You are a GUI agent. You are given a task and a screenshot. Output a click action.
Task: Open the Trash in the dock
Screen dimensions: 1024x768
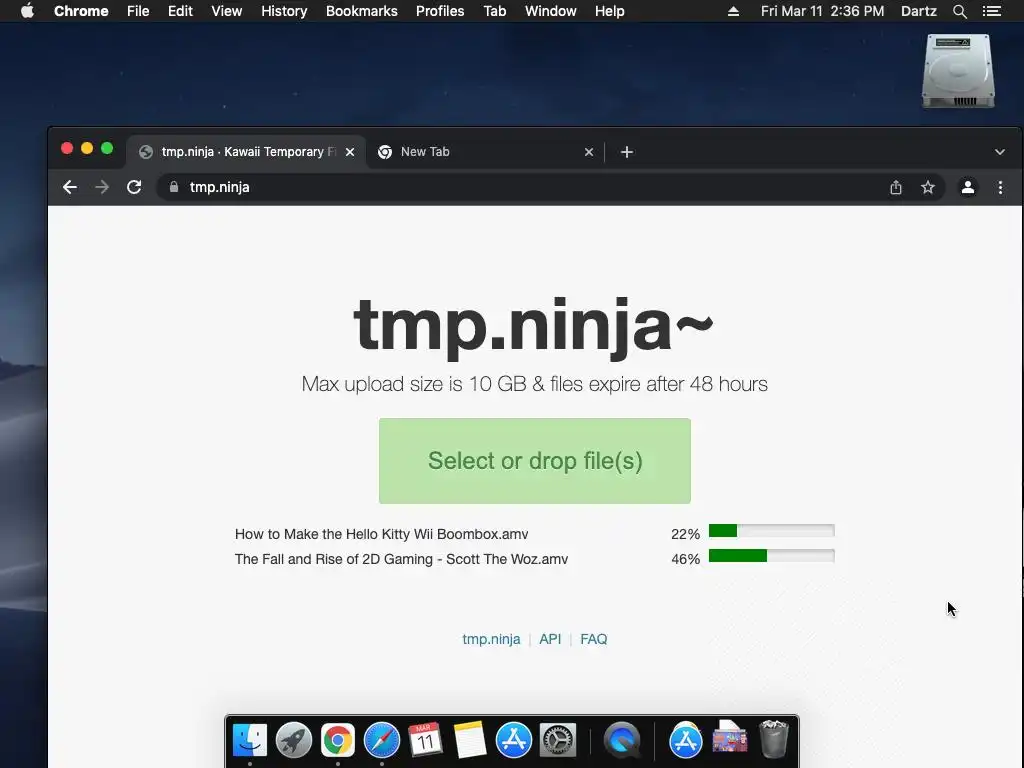(774, 739)
